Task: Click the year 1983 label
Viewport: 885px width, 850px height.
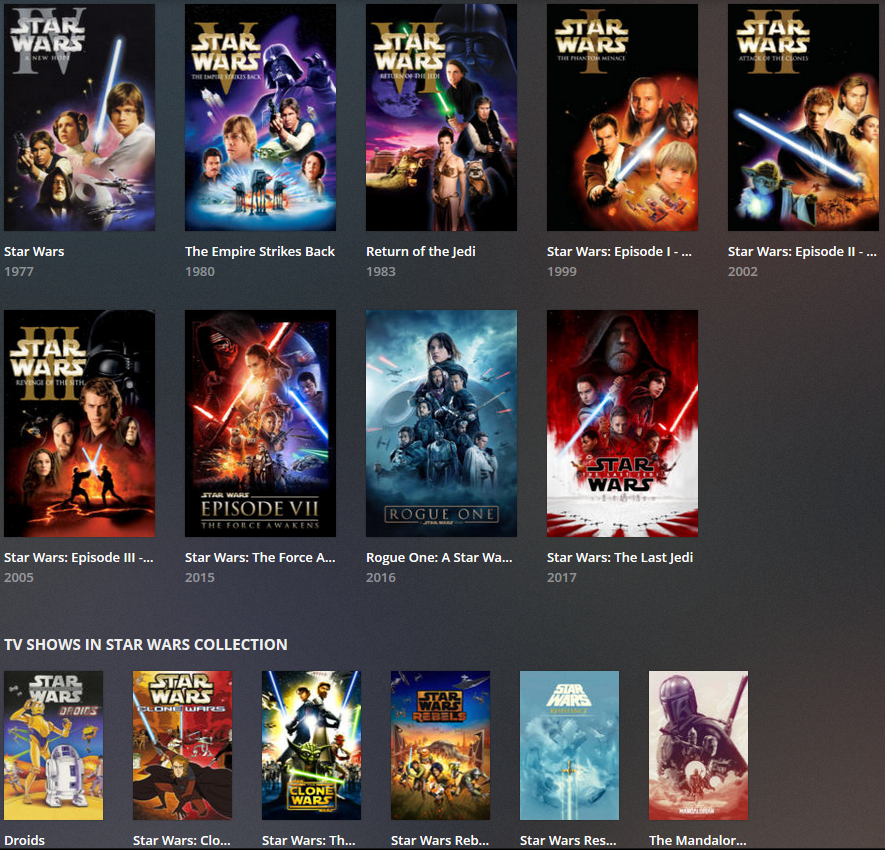Action: pos(381,271)
